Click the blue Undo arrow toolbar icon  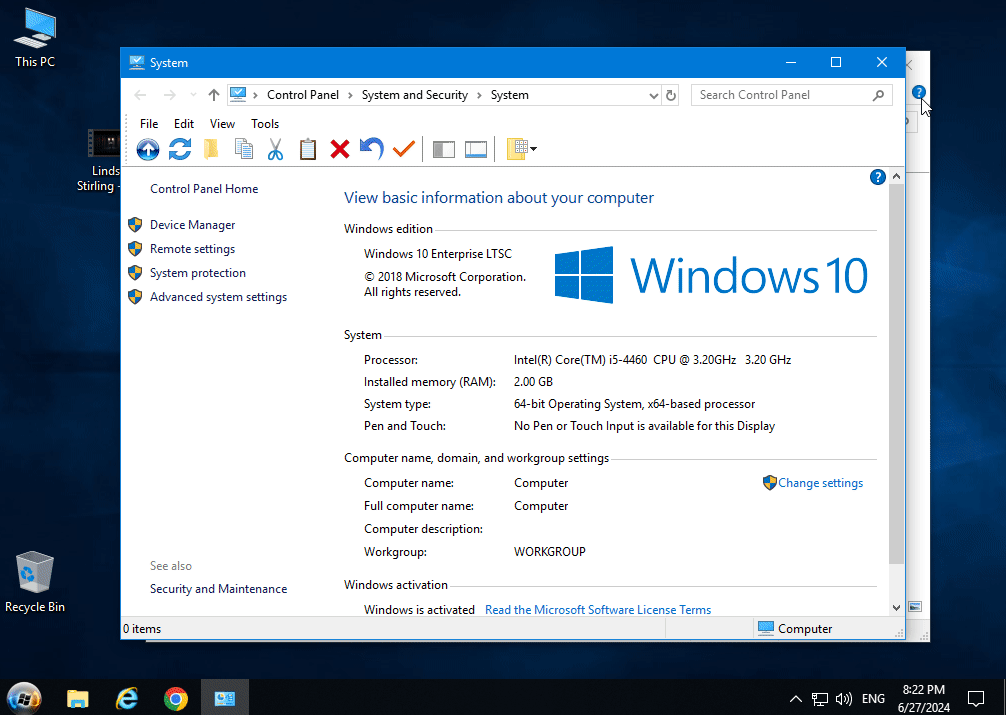pyautogui.click(x=371, y=149)
